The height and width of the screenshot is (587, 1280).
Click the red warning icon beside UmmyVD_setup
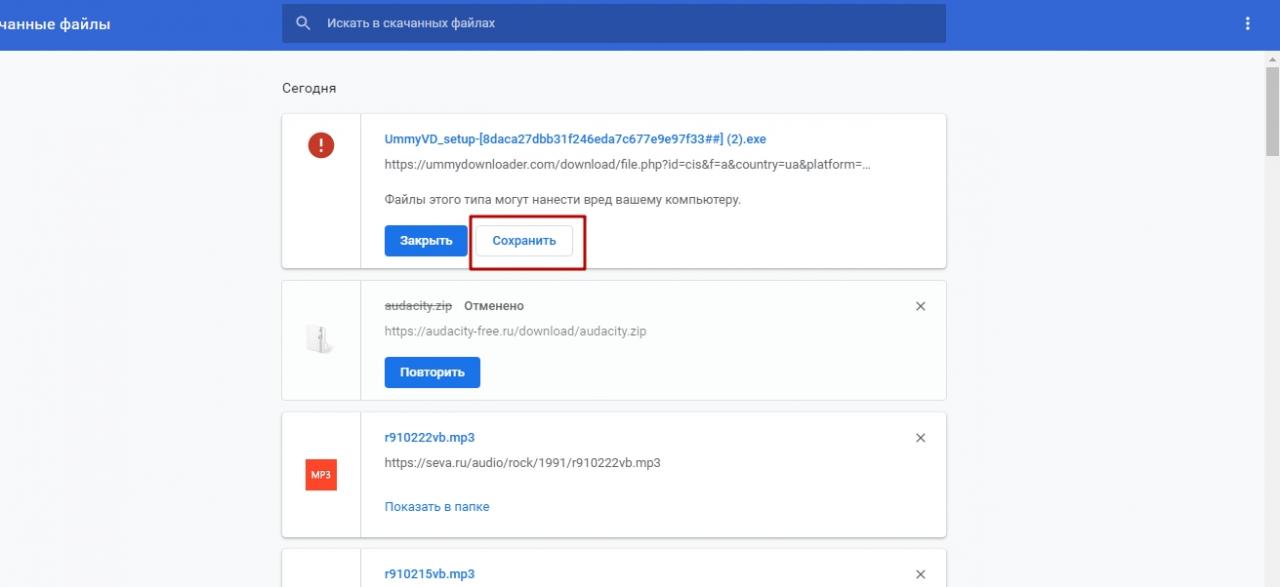point(320,145)
